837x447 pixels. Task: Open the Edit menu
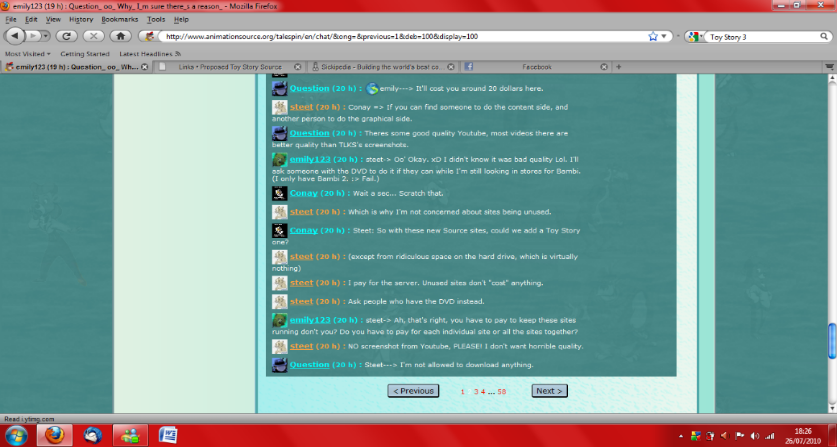tap(31, 19)
